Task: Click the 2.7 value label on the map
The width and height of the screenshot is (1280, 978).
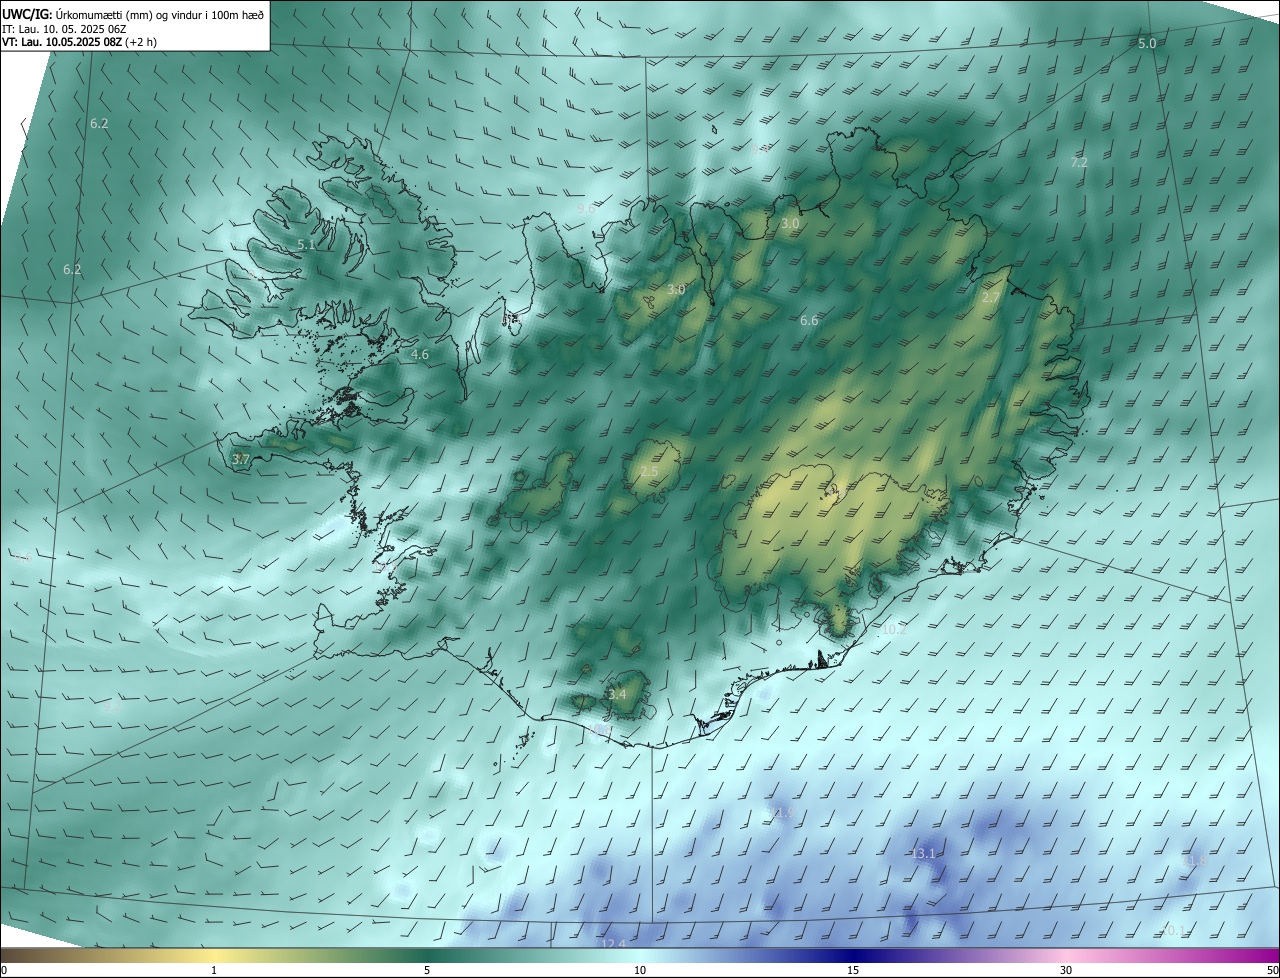Action: pos(991,298)
